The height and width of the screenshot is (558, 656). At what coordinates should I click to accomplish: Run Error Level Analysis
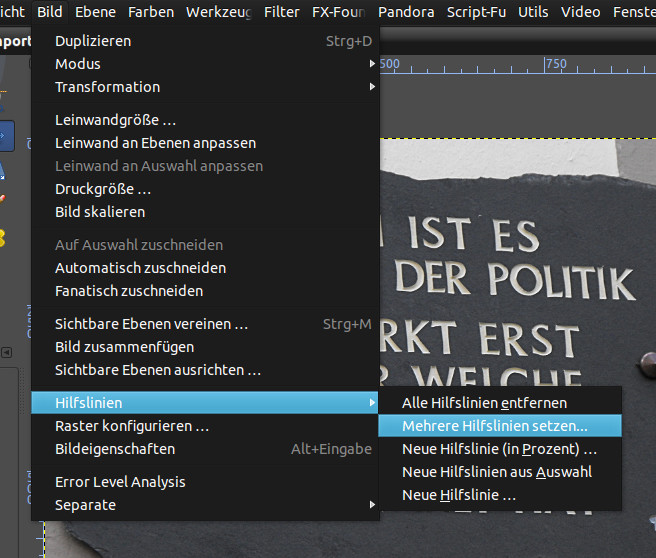click(205, 482)
